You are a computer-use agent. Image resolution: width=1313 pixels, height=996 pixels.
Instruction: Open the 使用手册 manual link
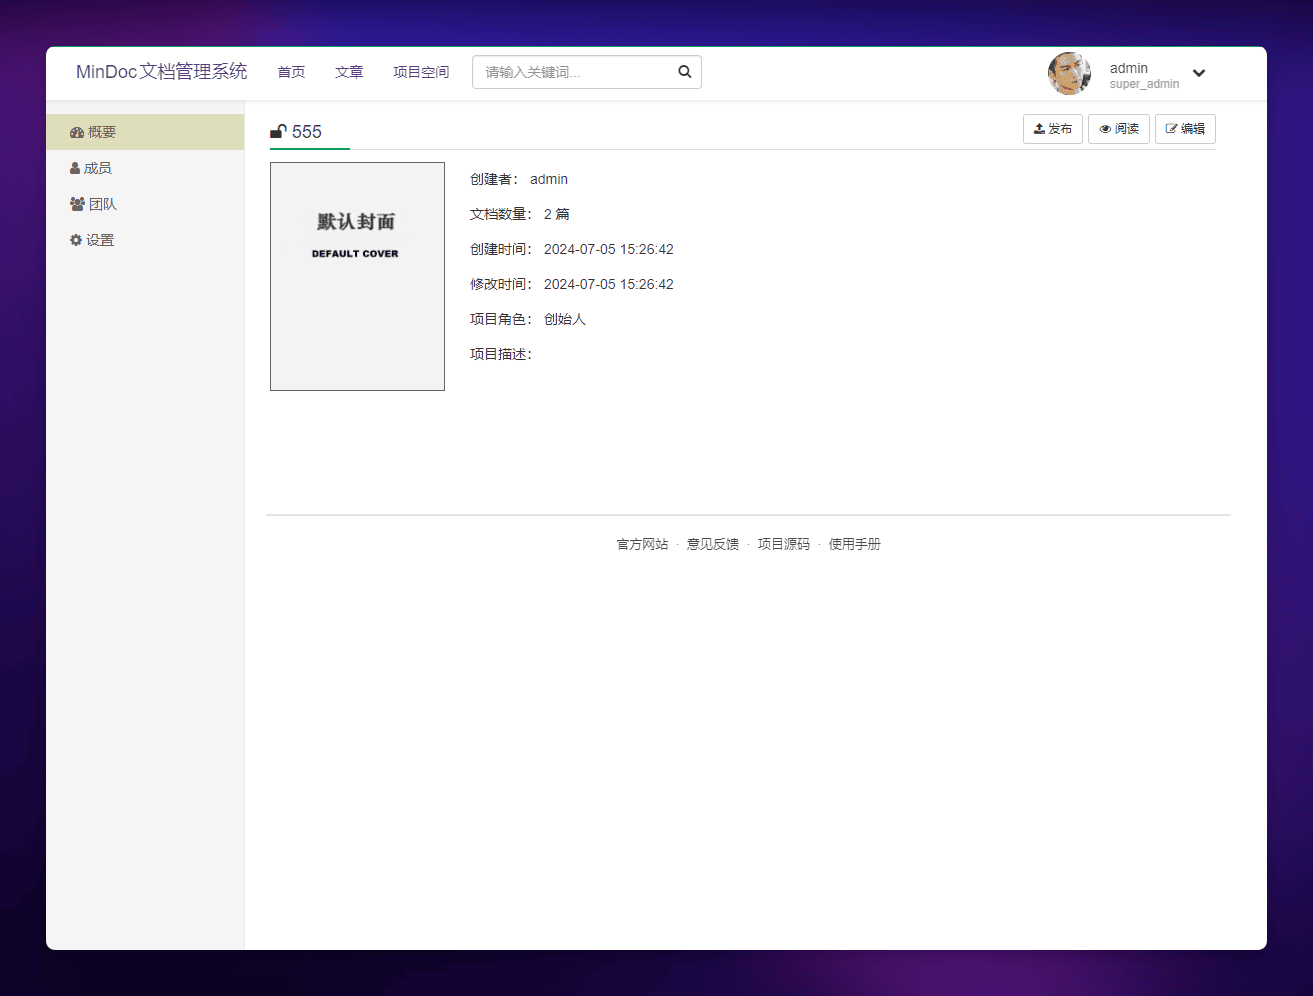pyautogui.click(x=854, y=544)
